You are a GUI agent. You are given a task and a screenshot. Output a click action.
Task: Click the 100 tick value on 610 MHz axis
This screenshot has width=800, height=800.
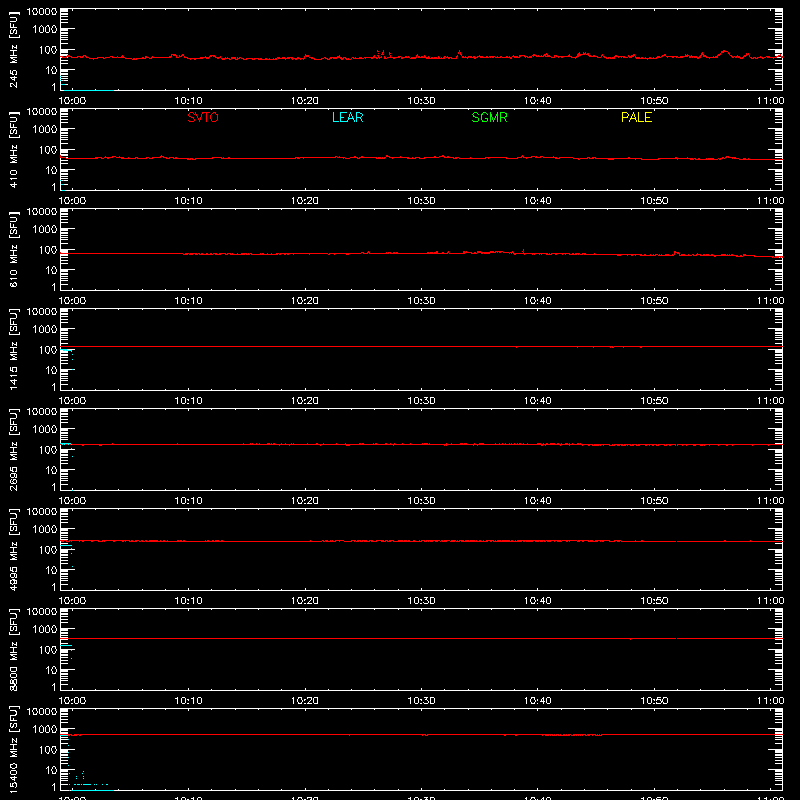pyautogui.click(x=48, y=250)
